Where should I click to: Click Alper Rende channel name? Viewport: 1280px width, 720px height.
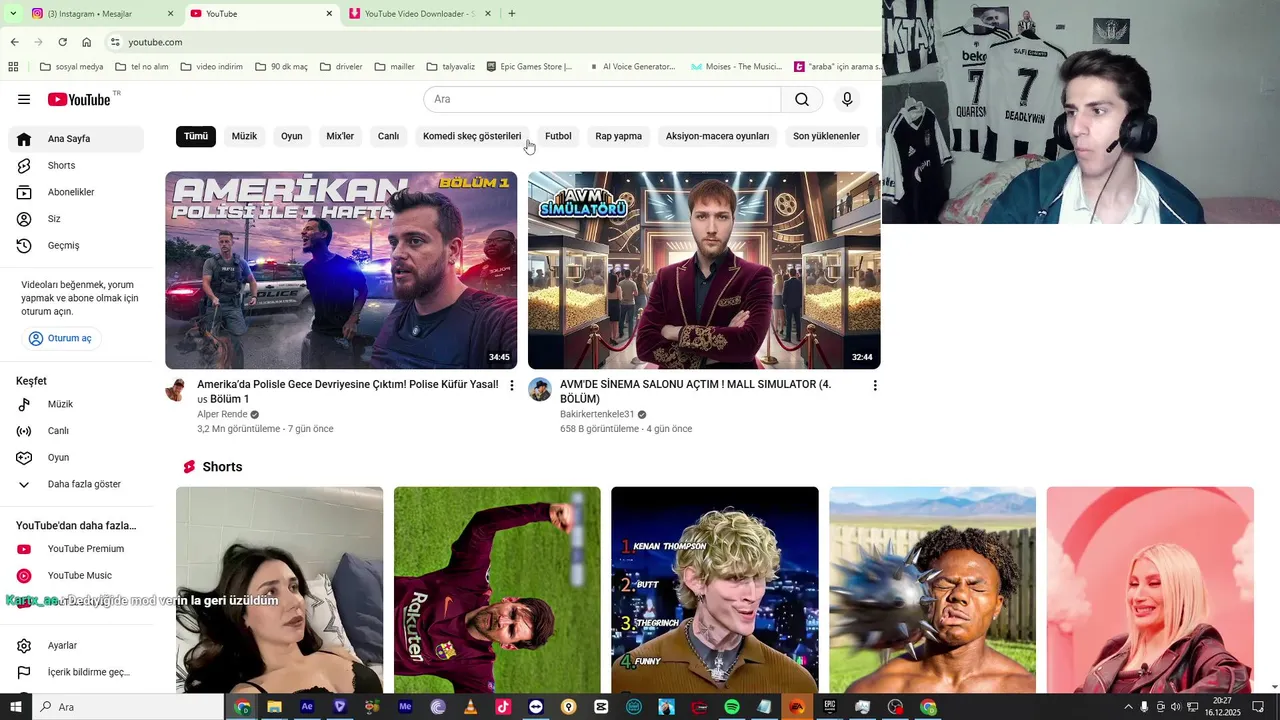coord(222,414)
